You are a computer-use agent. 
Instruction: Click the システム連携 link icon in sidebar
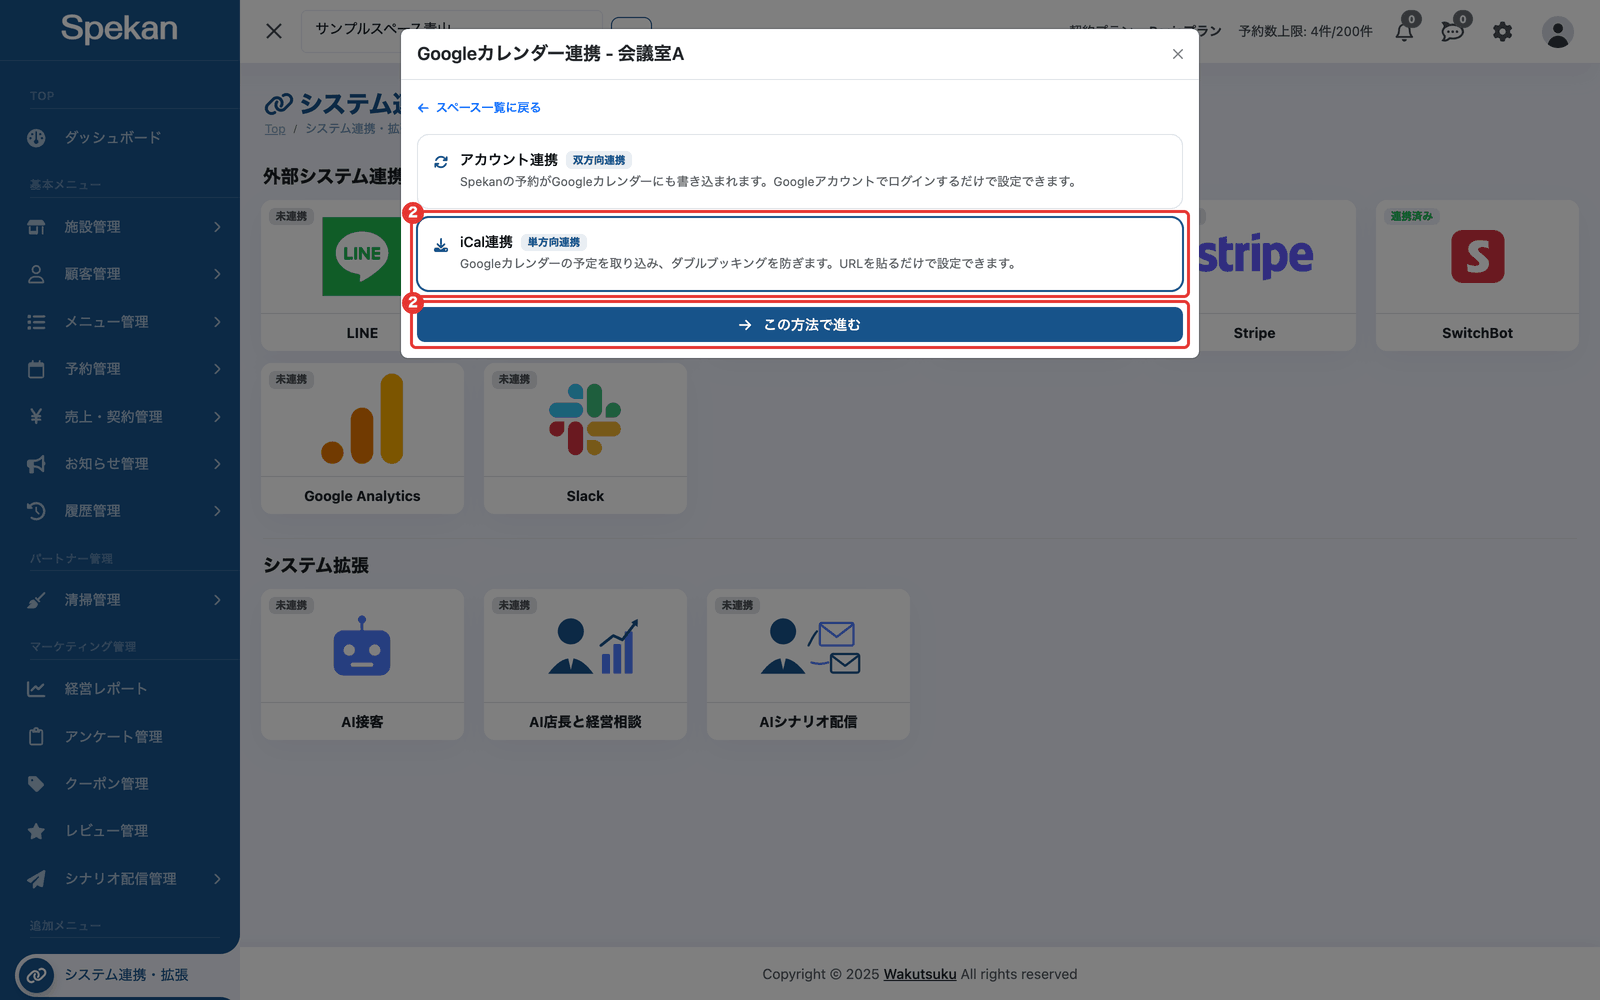[x=36, y=975]
